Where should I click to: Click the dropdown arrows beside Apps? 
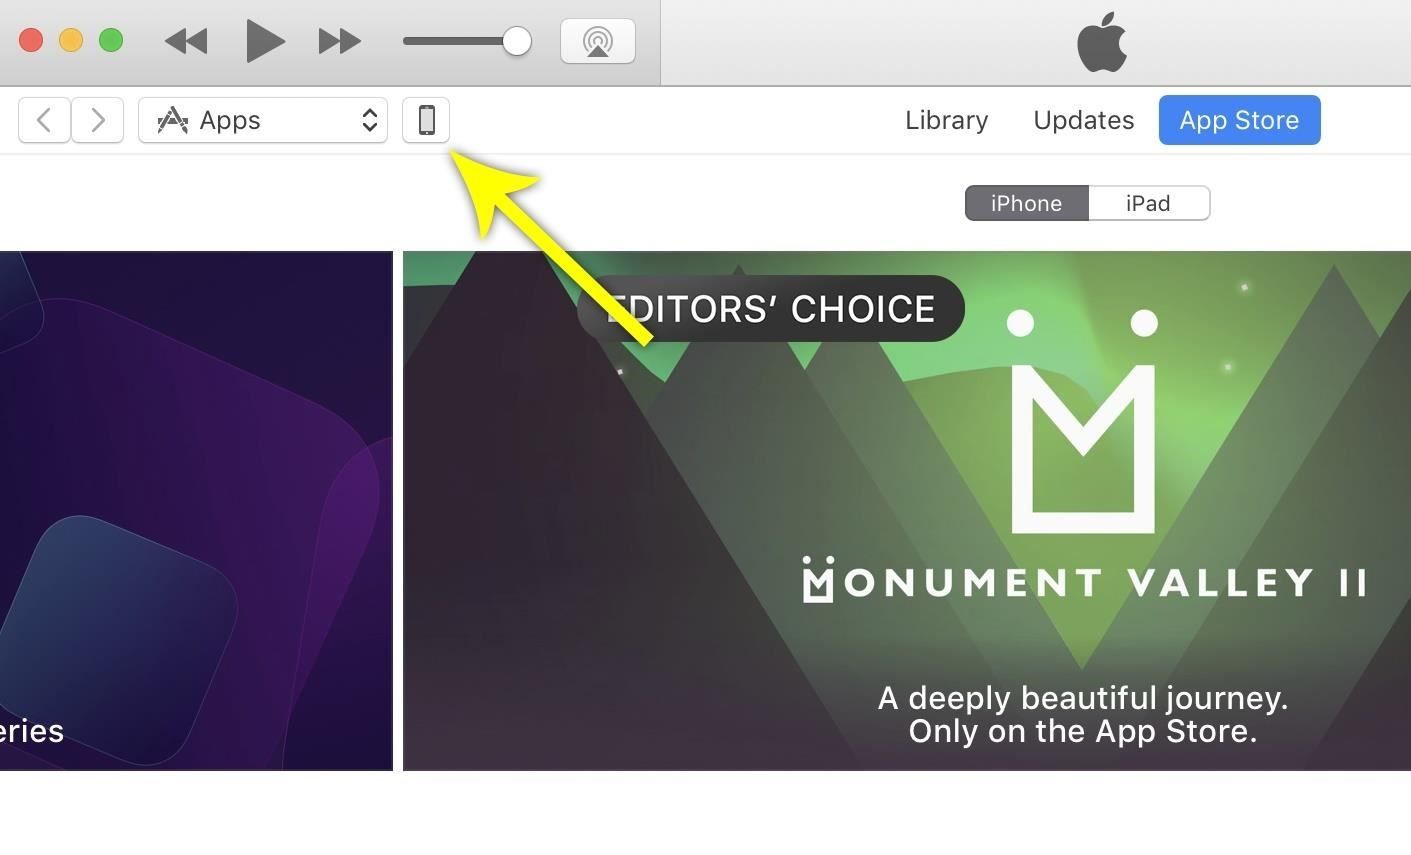point(370,120)
